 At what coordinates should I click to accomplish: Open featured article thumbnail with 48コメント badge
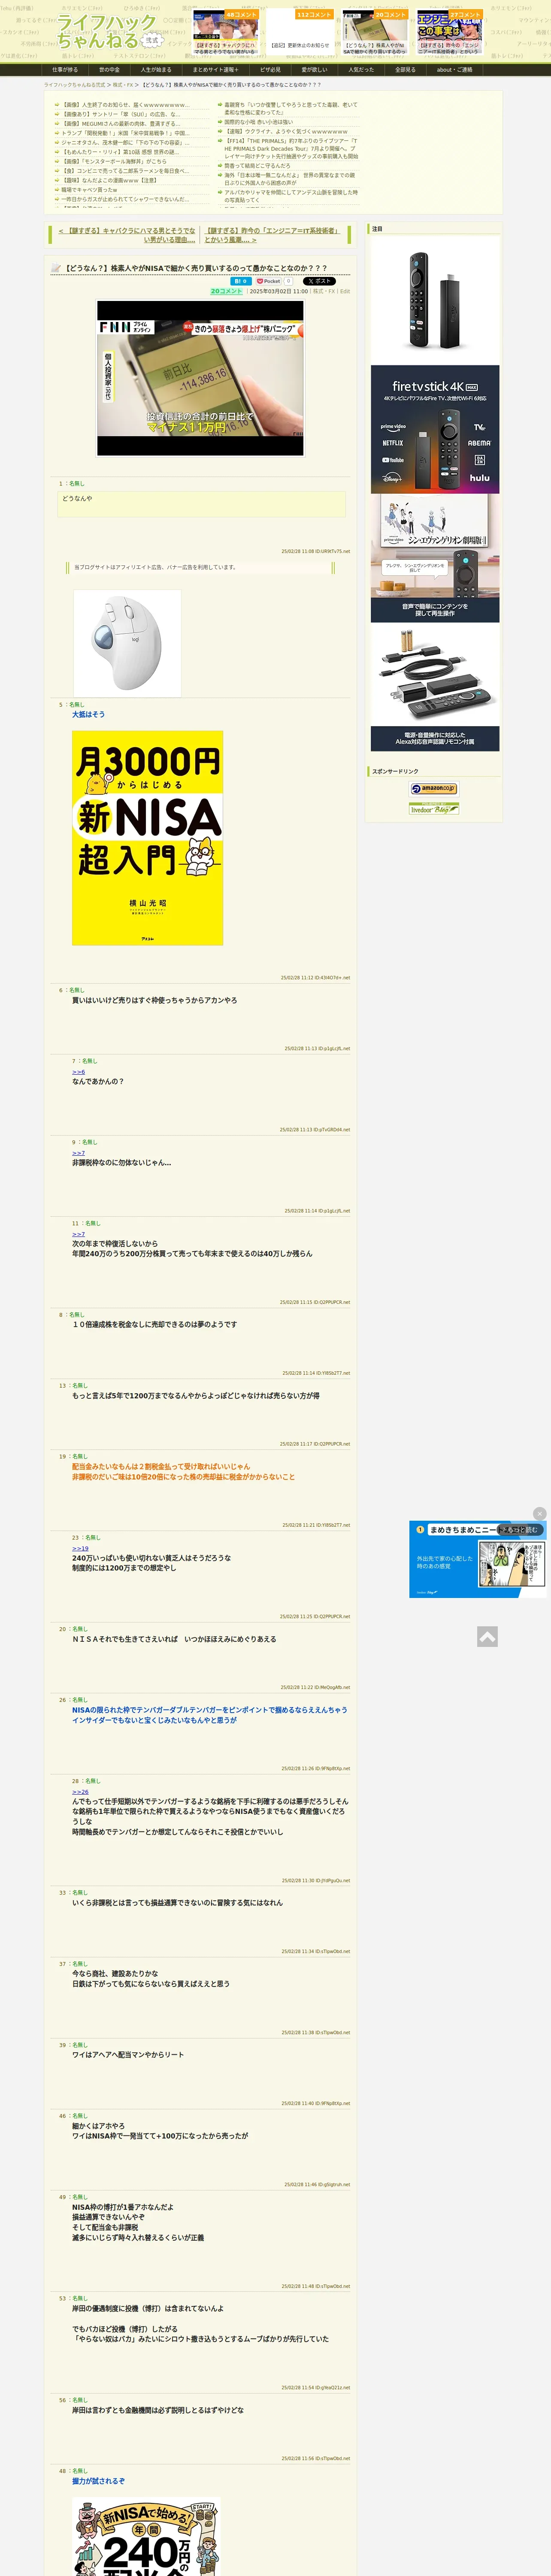[x=226, y=32]
